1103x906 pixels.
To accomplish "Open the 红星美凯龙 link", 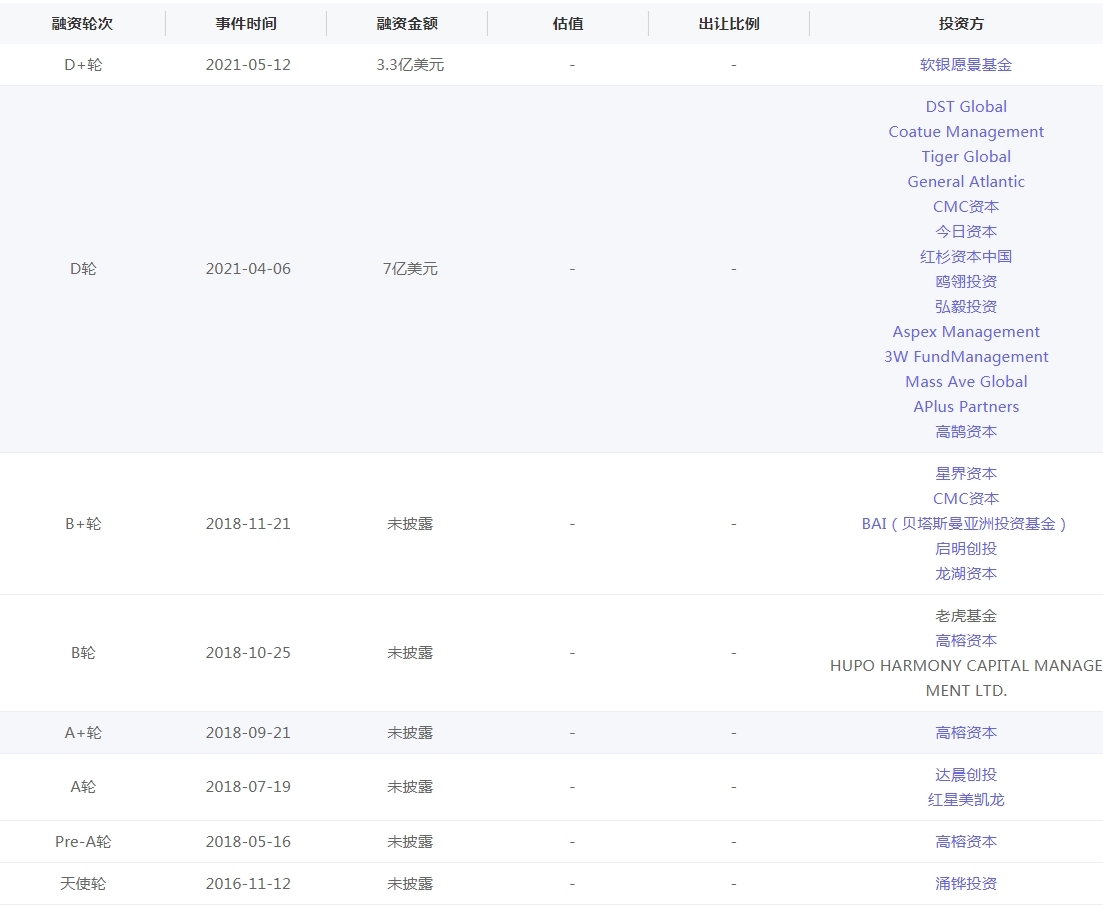I will tap(966, 800).
